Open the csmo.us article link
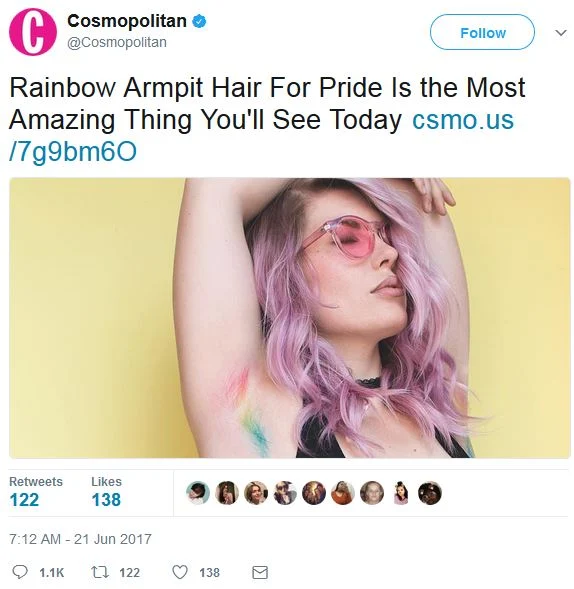Image resolution: width=574 pixels, height=589 pixels. (261, 136)
